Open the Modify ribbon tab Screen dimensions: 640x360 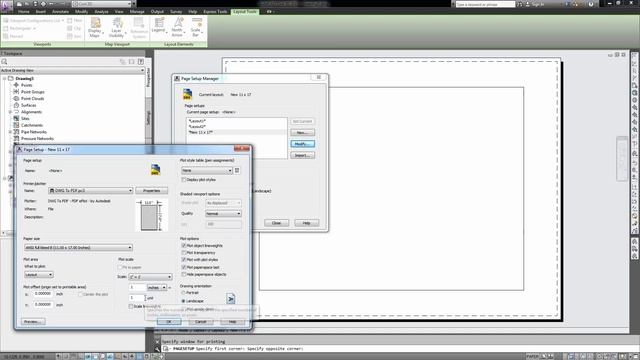[x=81, y=12]
